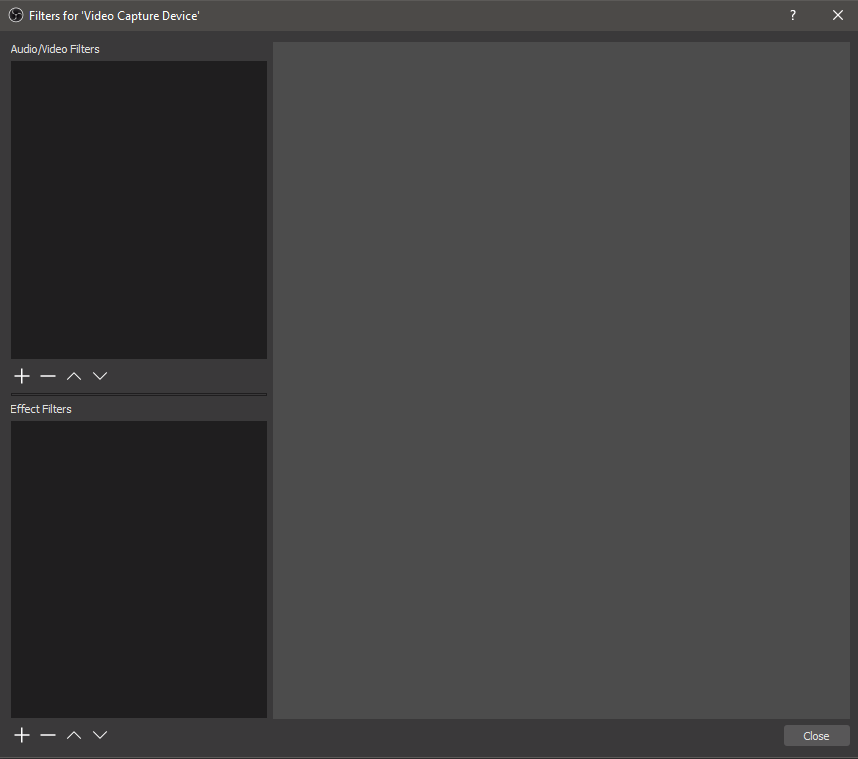Click the OBS logo in the title bar
This screenshot has height=759, width=858.
[x=16, y=15]
